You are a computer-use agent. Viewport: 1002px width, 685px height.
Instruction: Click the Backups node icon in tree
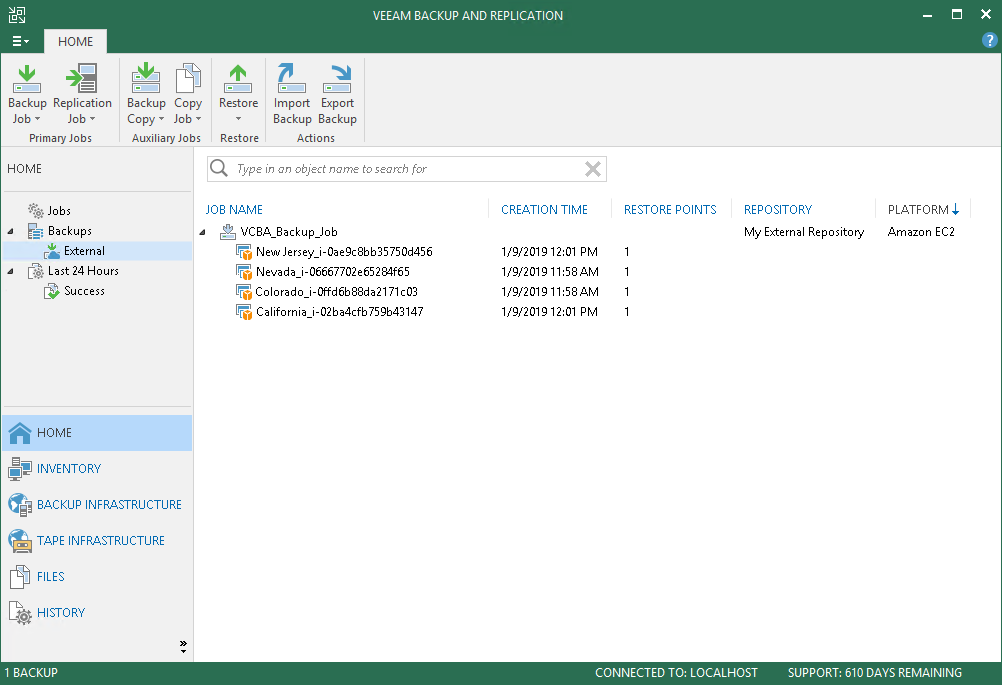(x=36, y=231)
